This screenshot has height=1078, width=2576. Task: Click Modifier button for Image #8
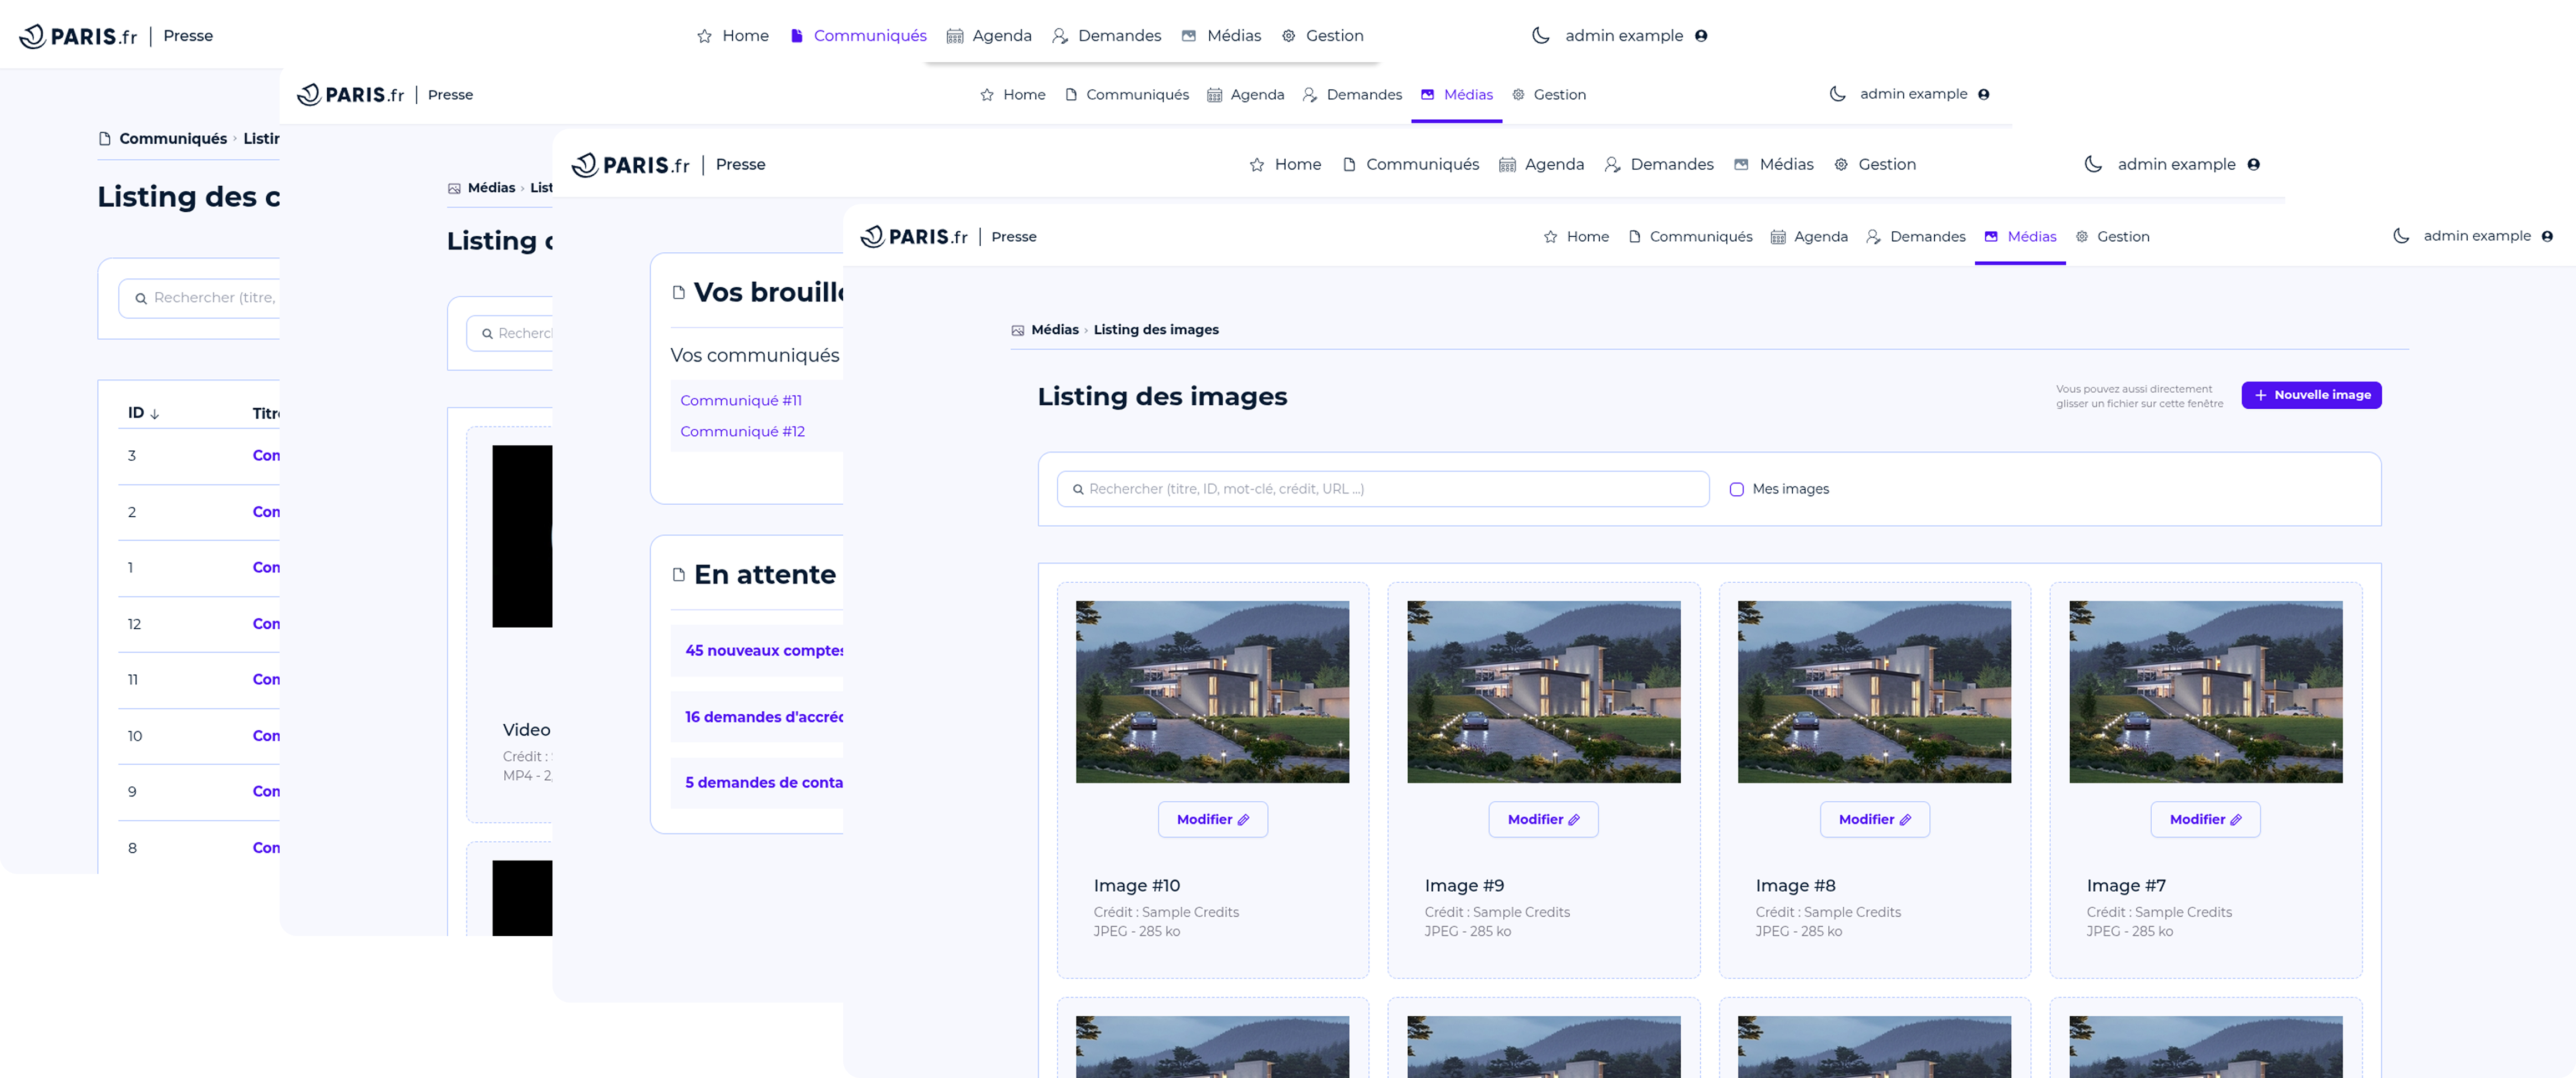(x=1873, y=819)
